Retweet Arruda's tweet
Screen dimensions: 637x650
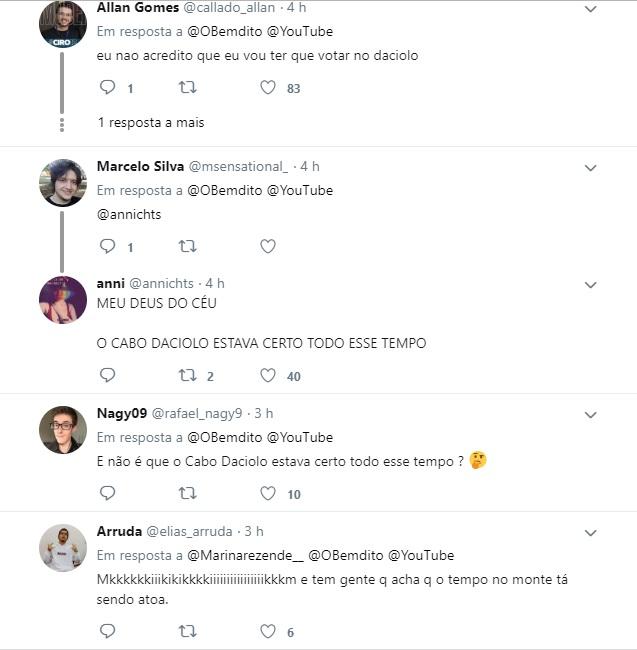[187, 631]
